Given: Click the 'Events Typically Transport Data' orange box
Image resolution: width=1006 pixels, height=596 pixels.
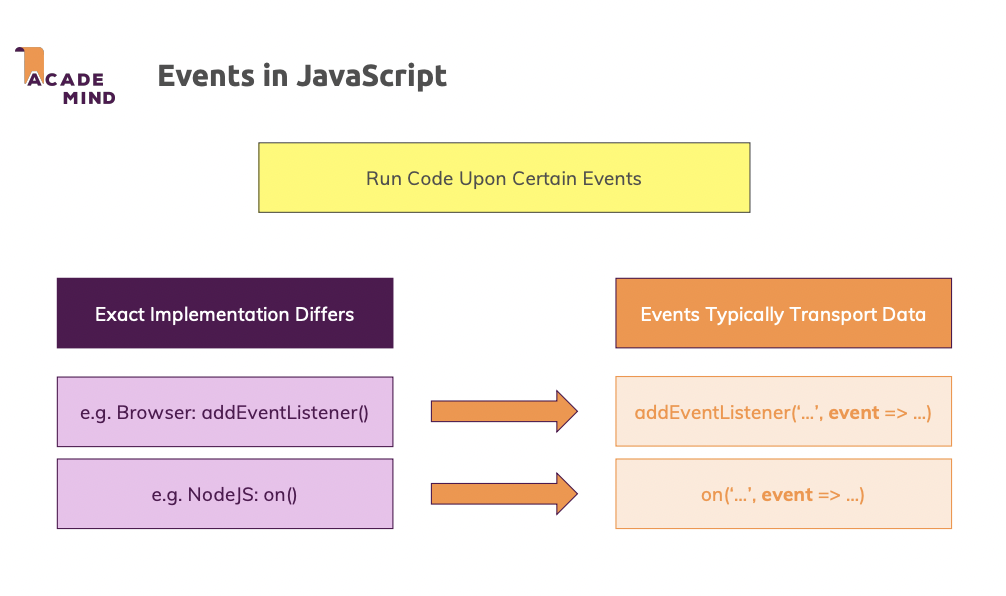Looking at the screenshot, I should (783, 313).
